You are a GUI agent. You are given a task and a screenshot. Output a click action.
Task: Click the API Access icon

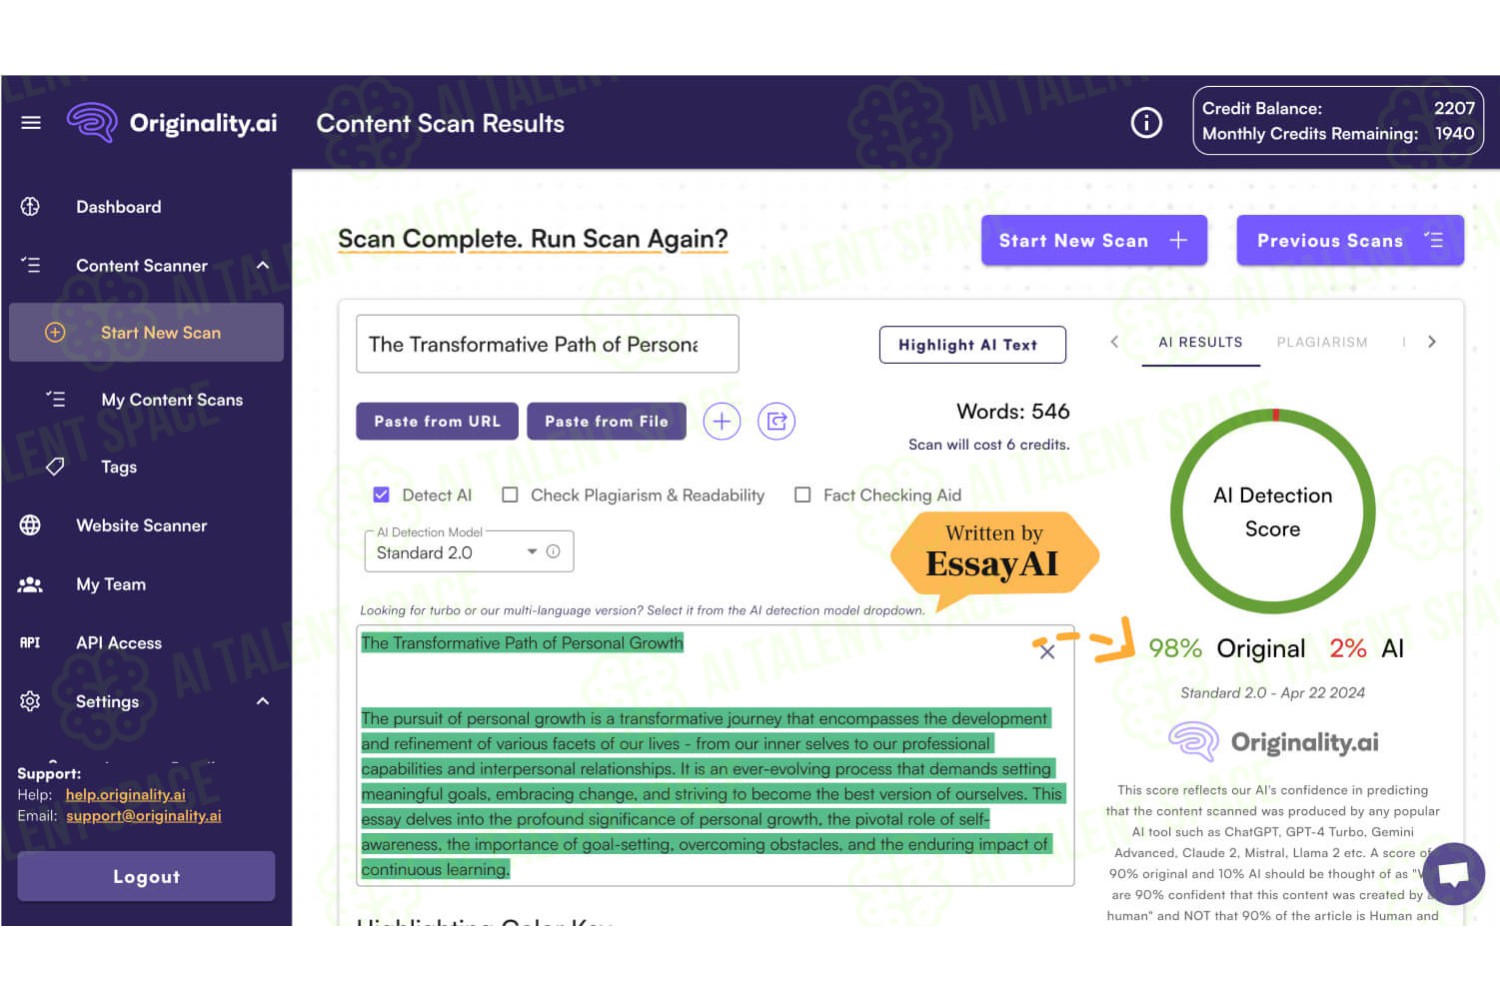click(x=30, y=643)
